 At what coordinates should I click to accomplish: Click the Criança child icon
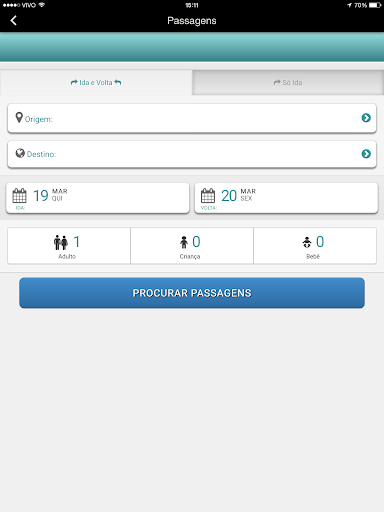184,242
